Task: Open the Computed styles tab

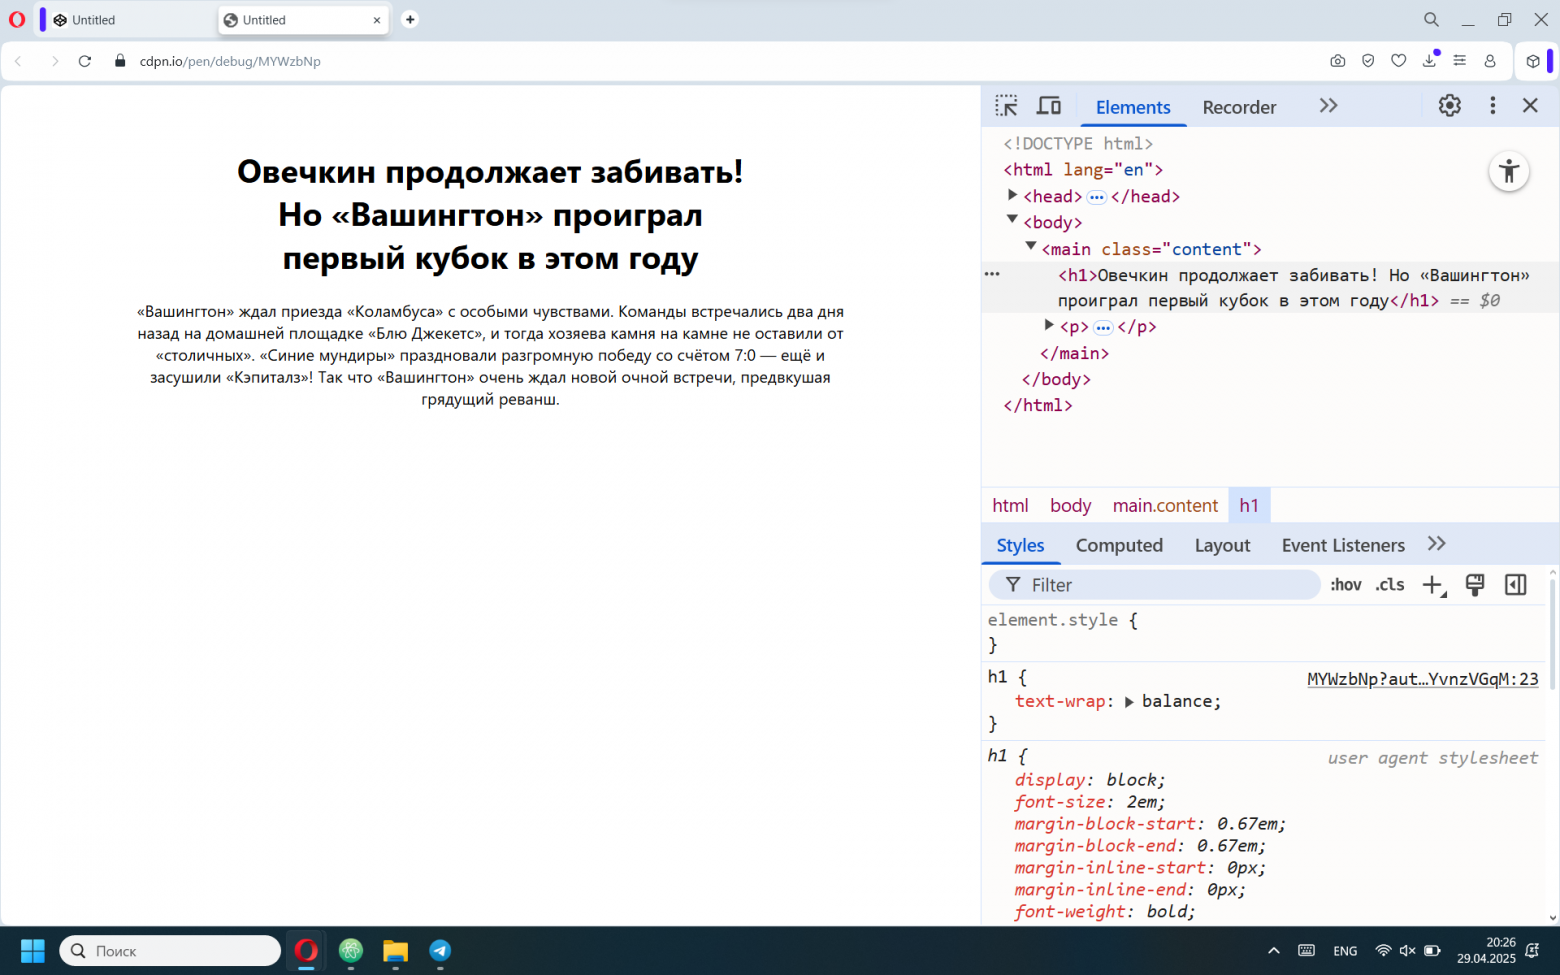Action: [x=1119, y=545]
